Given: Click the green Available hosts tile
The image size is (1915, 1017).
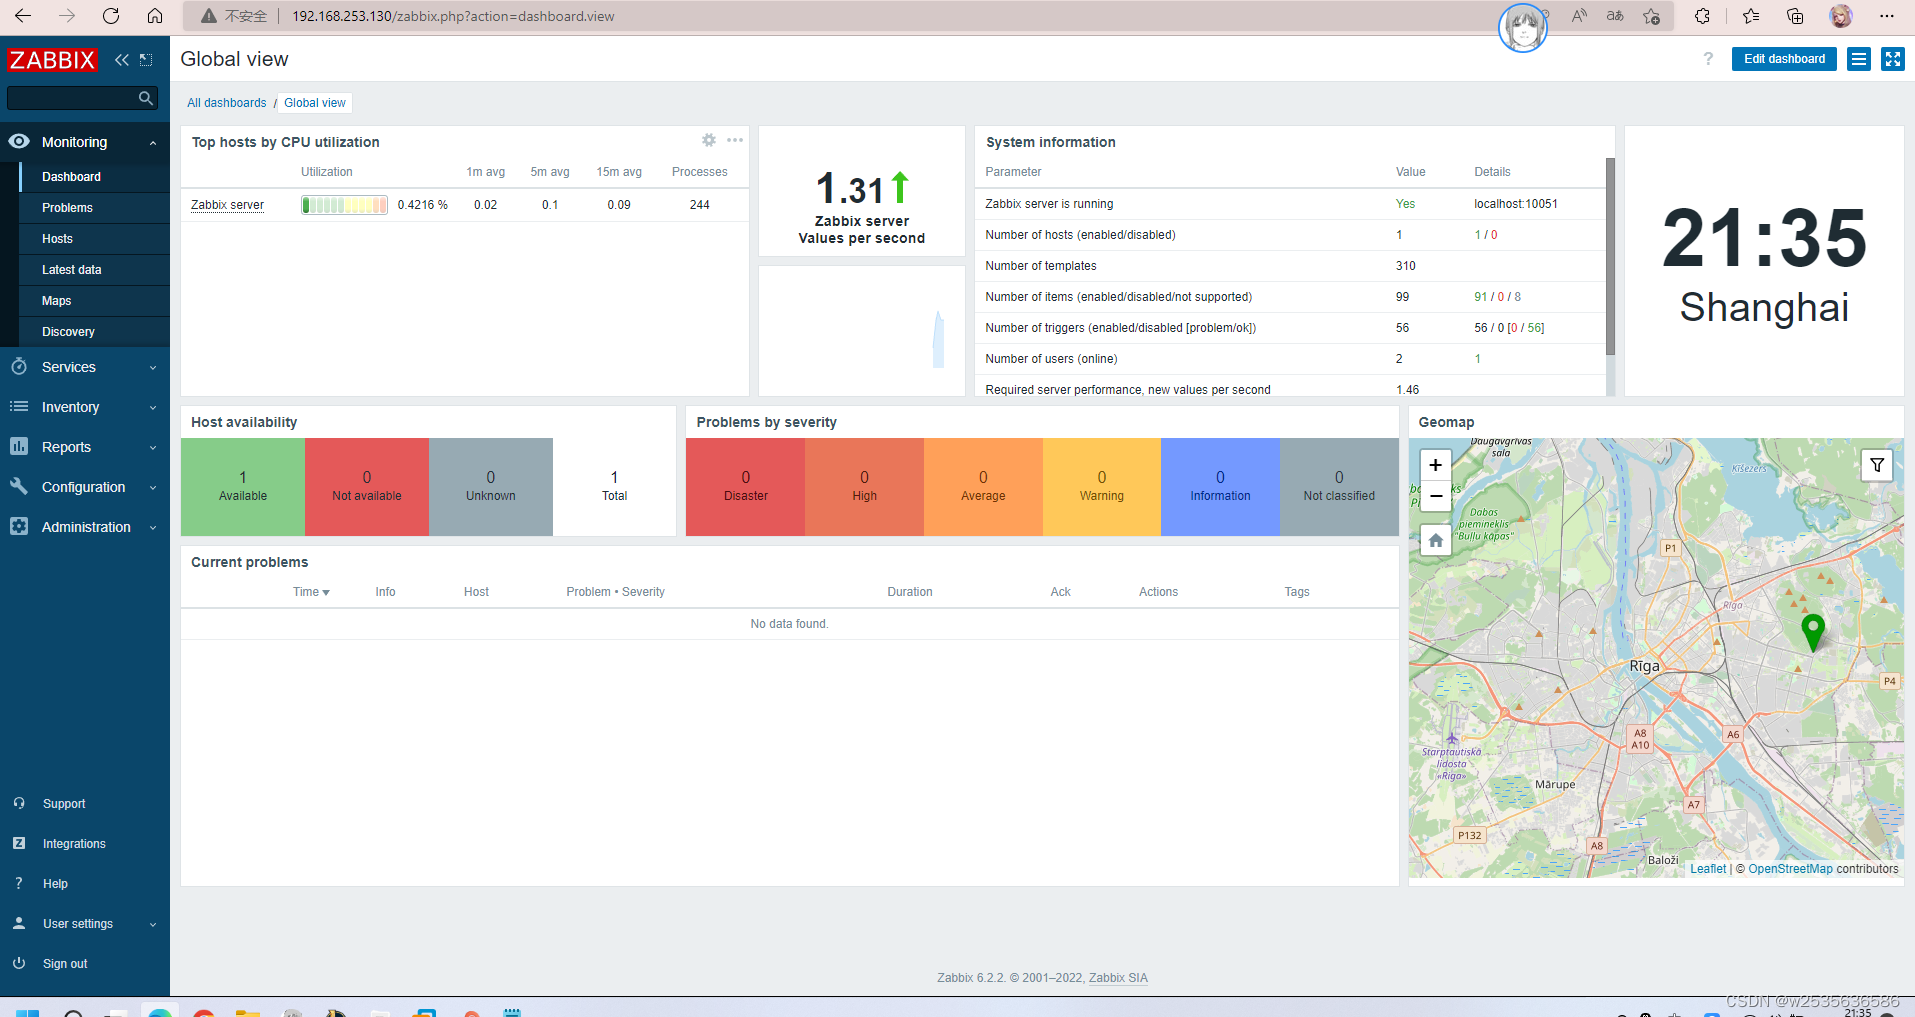Looking at the screenshot, I should (243, 487).
